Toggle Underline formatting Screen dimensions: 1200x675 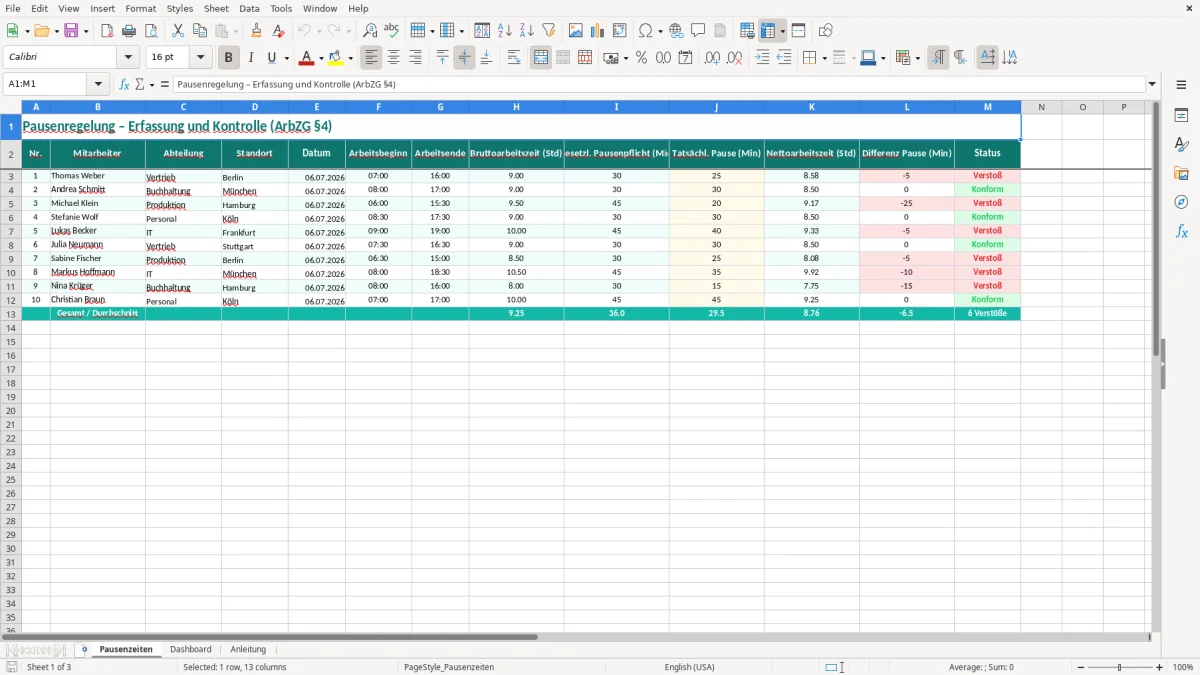(x=271, y=58)
